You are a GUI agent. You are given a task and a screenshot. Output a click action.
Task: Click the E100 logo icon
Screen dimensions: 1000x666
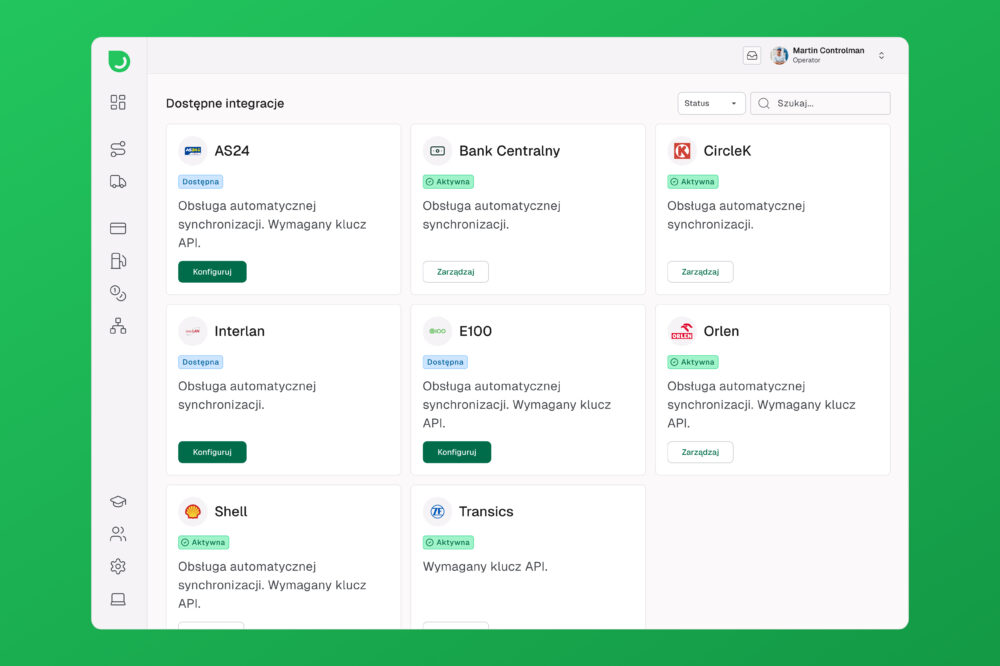(x=437, y=331)
